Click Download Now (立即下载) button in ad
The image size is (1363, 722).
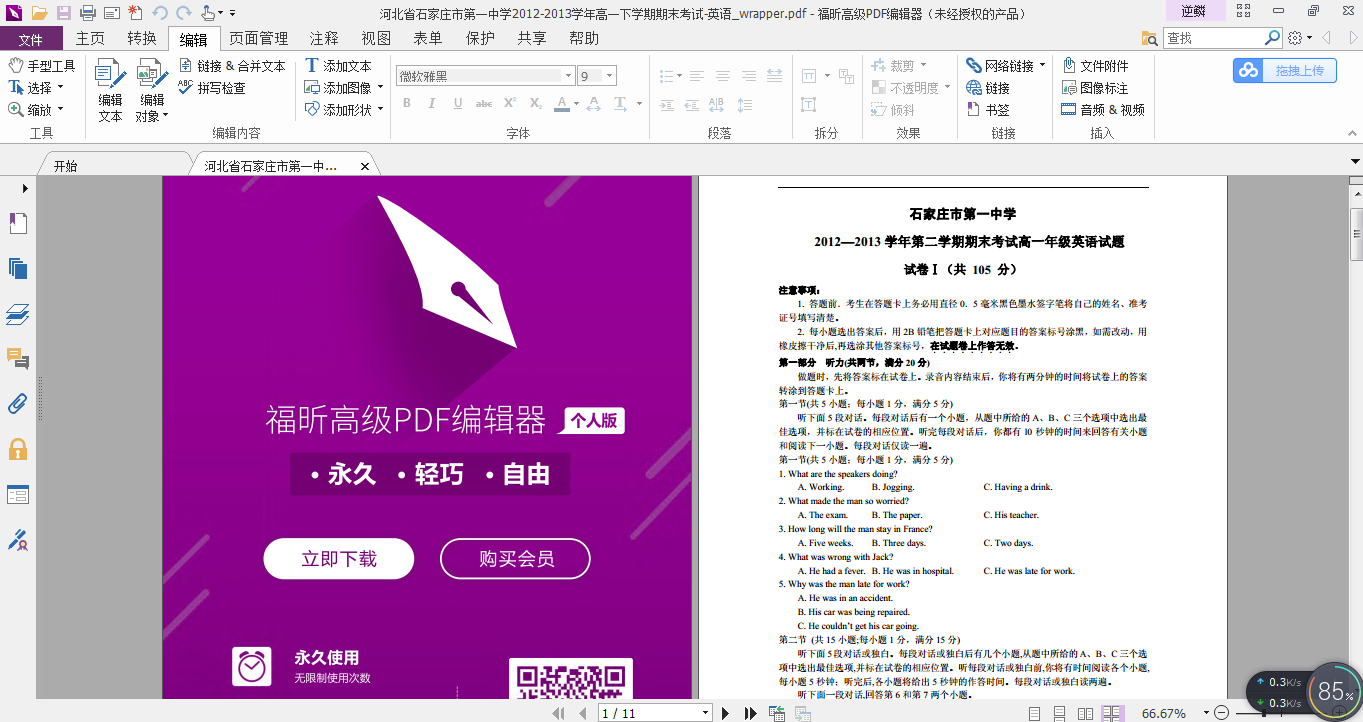(x=339, y=559)
